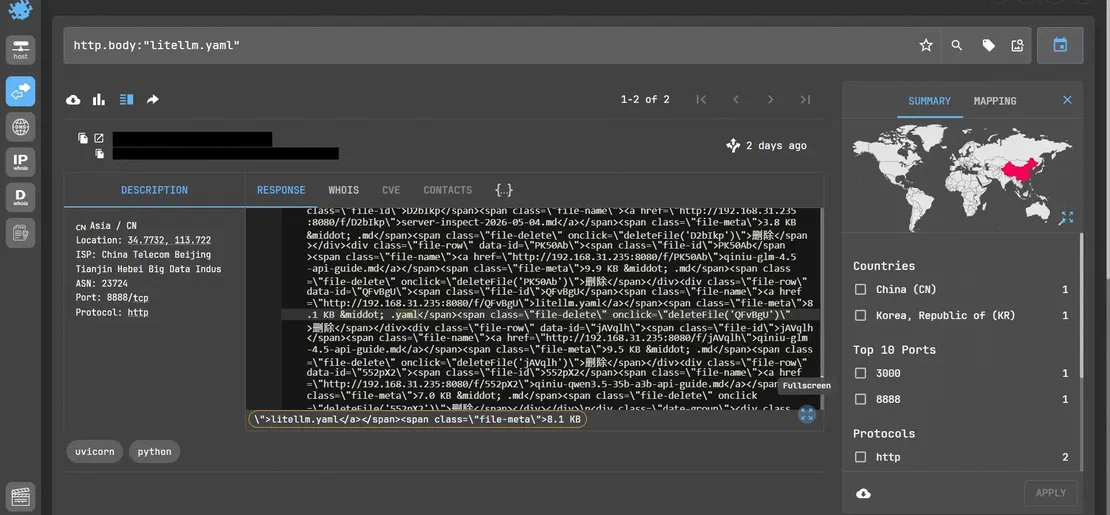The image size is (1110, 515).
Task: Open the clapperboard icon at sidebar bottom
Action: coord(21,497)
